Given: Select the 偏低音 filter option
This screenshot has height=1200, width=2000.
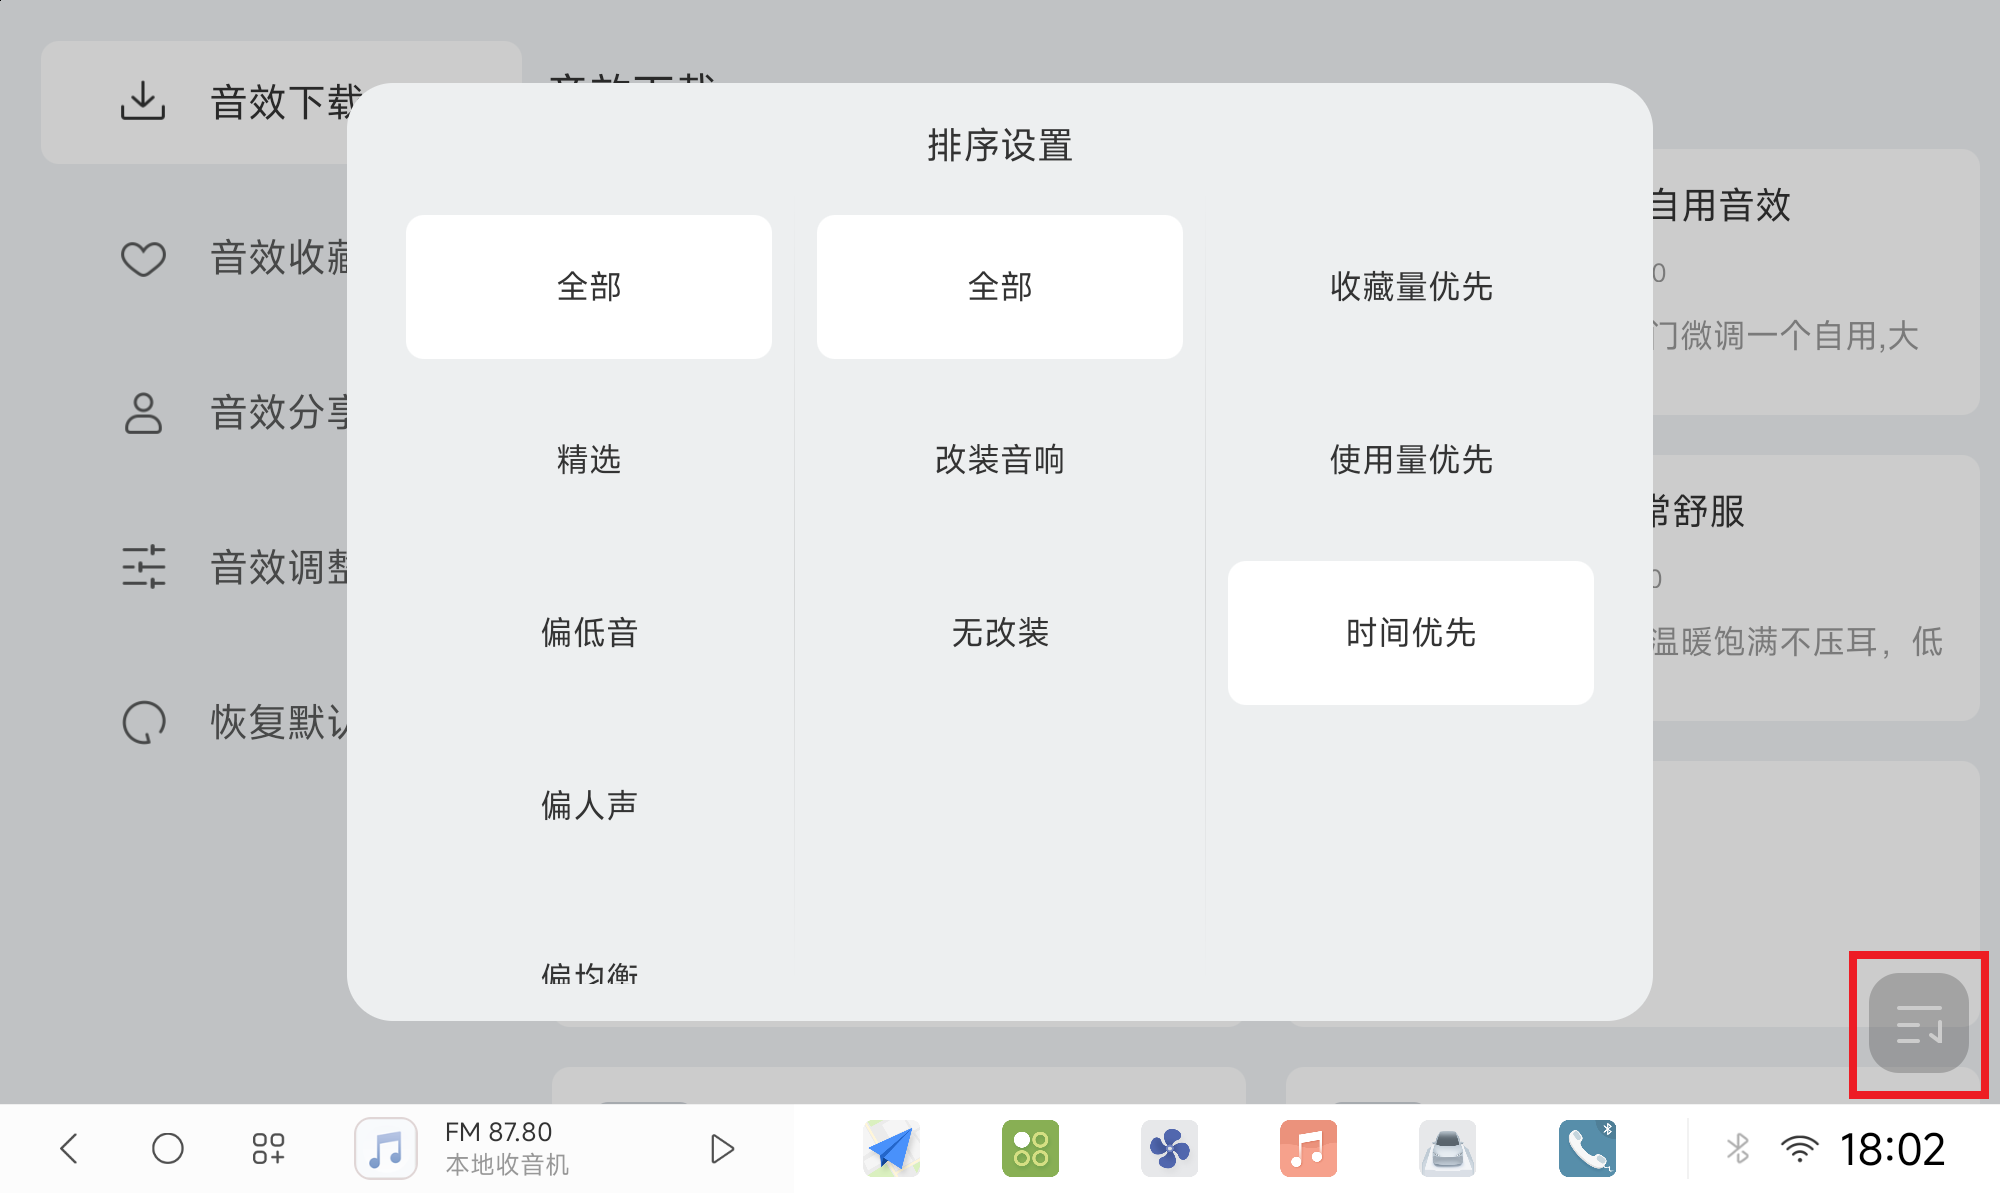Looking at the screenshot, I should [588, 633].
